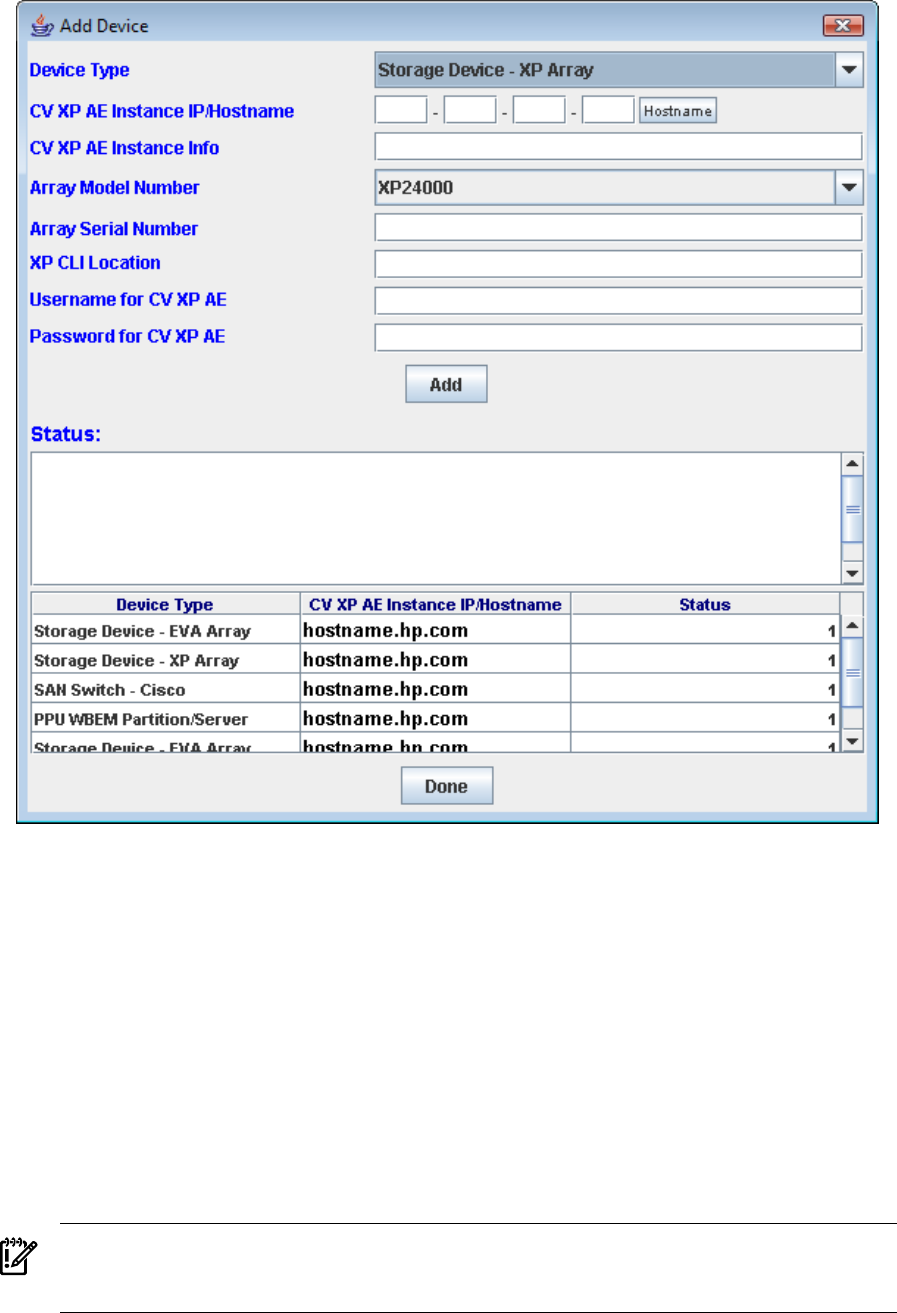Click the second IP octet field
The image size is (897, 1313).
[470, 109]
